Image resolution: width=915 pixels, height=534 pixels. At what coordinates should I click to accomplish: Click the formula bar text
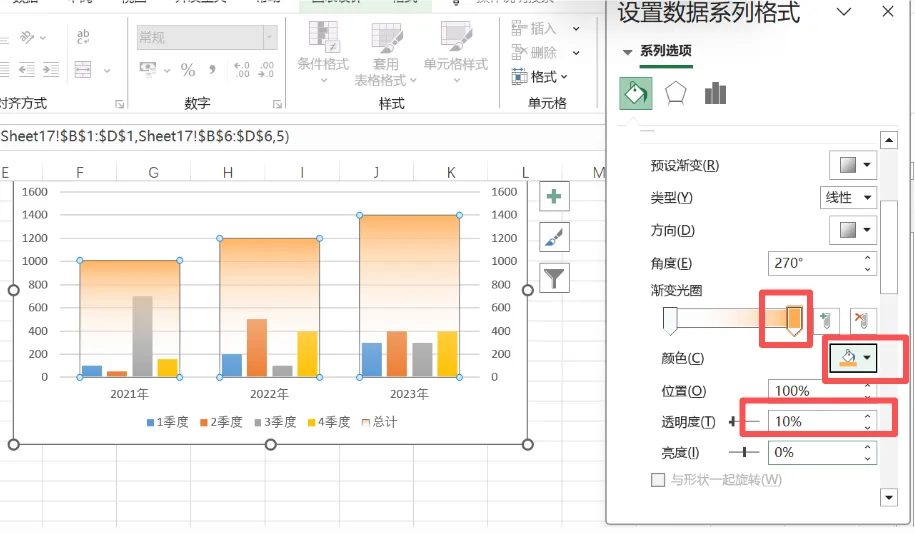click(145, 136)
